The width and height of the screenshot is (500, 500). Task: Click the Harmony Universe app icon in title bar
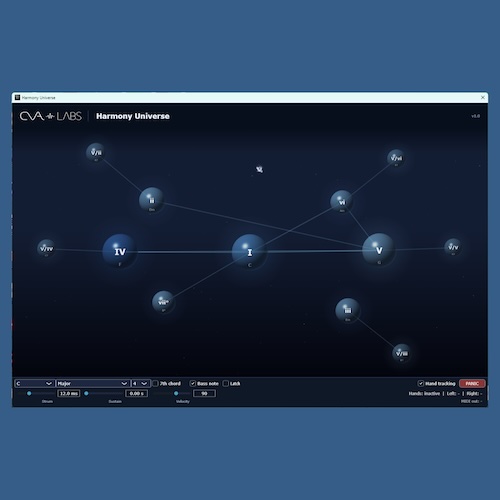tap(17, 97)
